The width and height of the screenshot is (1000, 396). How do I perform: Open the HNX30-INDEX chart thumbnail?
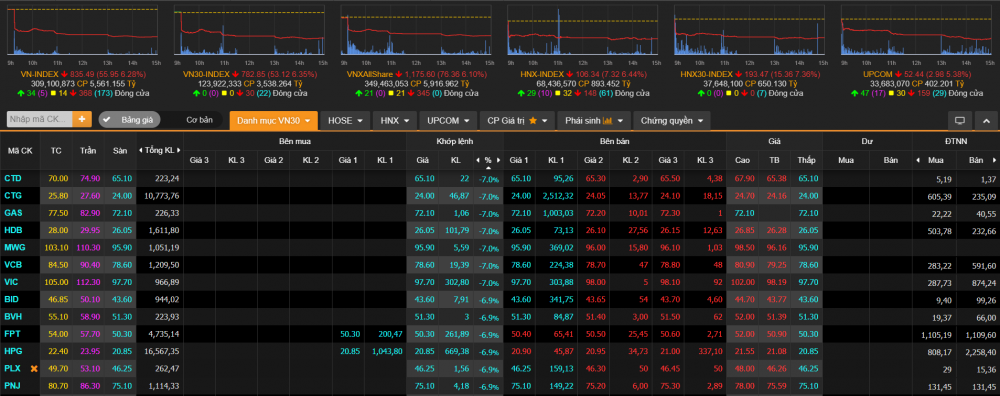click(749, 31)
